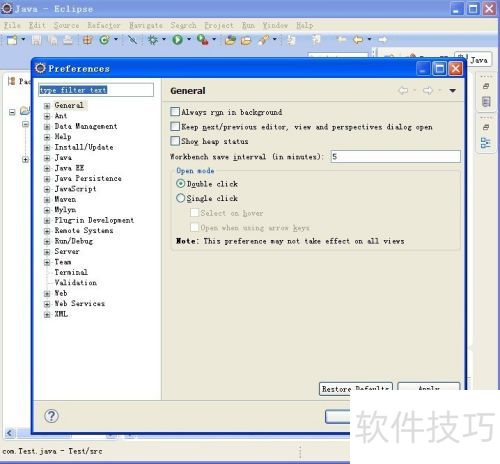Open the dropdown next to Run icon

coord(189,40)
